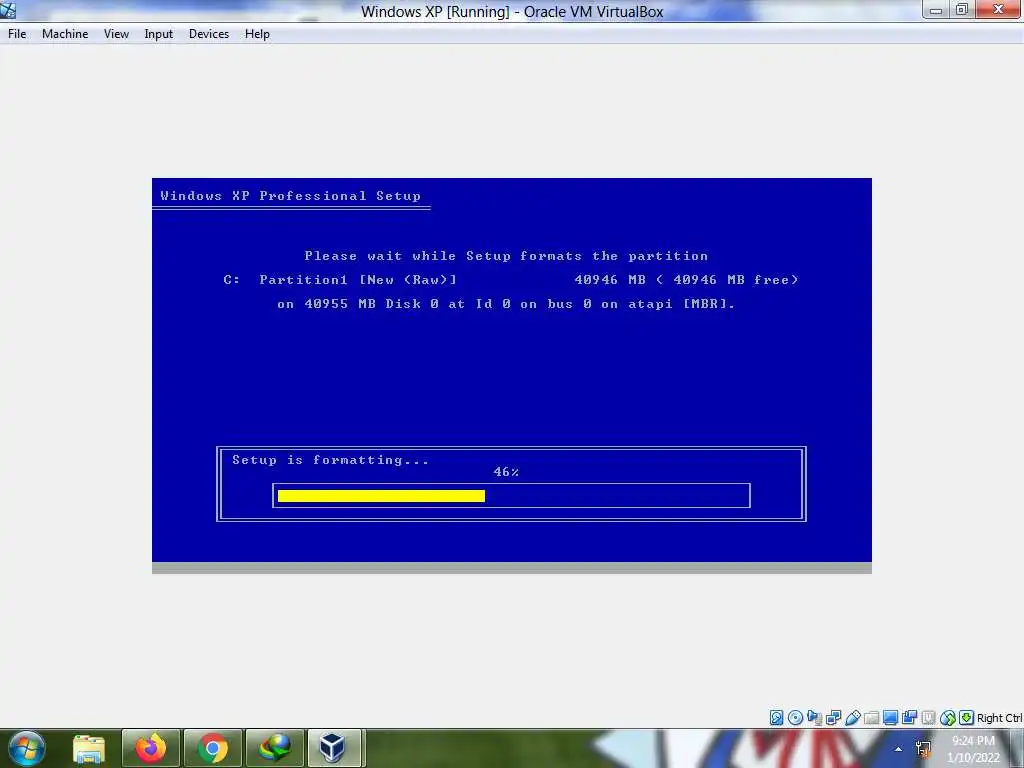Click the mouse integration status icon
This screenshot has height=768, width=1024.
[948, 718]
